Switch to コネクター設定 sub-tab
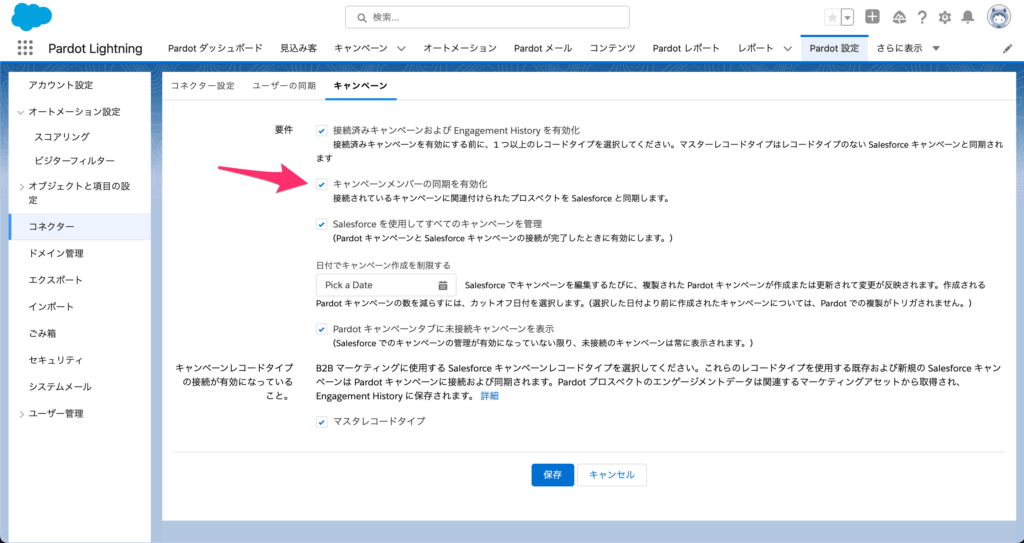This screenshot has width=1024, height=543. click(x=202, y=86)
